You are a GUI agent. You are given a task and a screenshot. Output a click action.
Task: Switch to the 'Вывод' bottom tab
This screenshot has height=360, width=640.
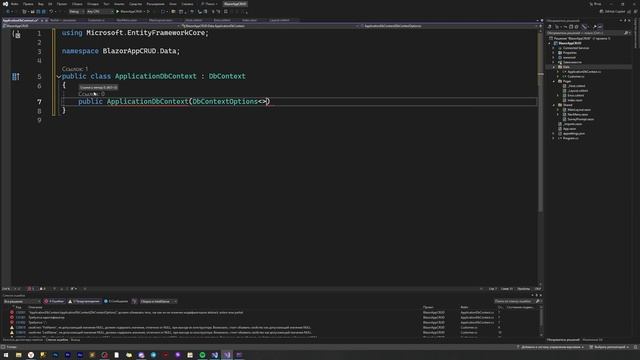coord(76,340)
